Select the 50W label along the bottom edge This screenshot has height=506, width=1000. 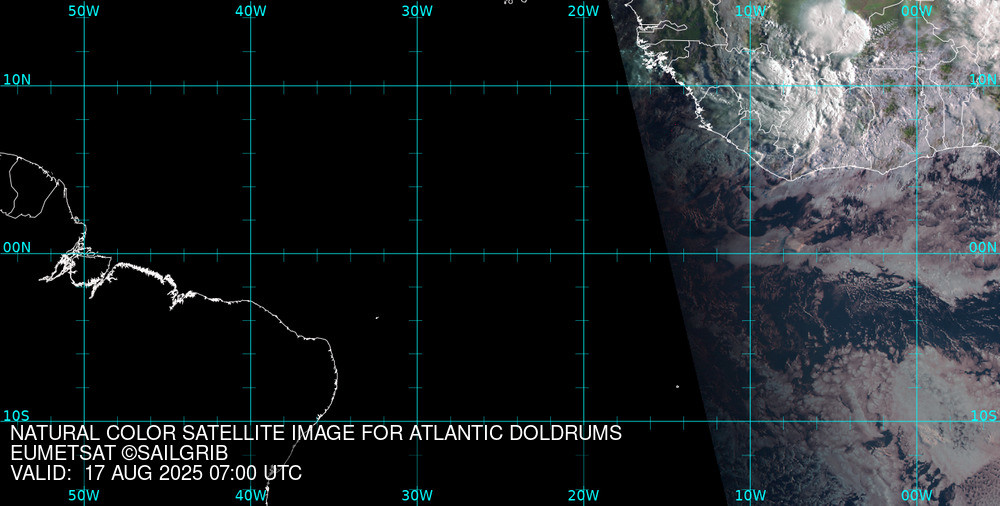point(84,495)
